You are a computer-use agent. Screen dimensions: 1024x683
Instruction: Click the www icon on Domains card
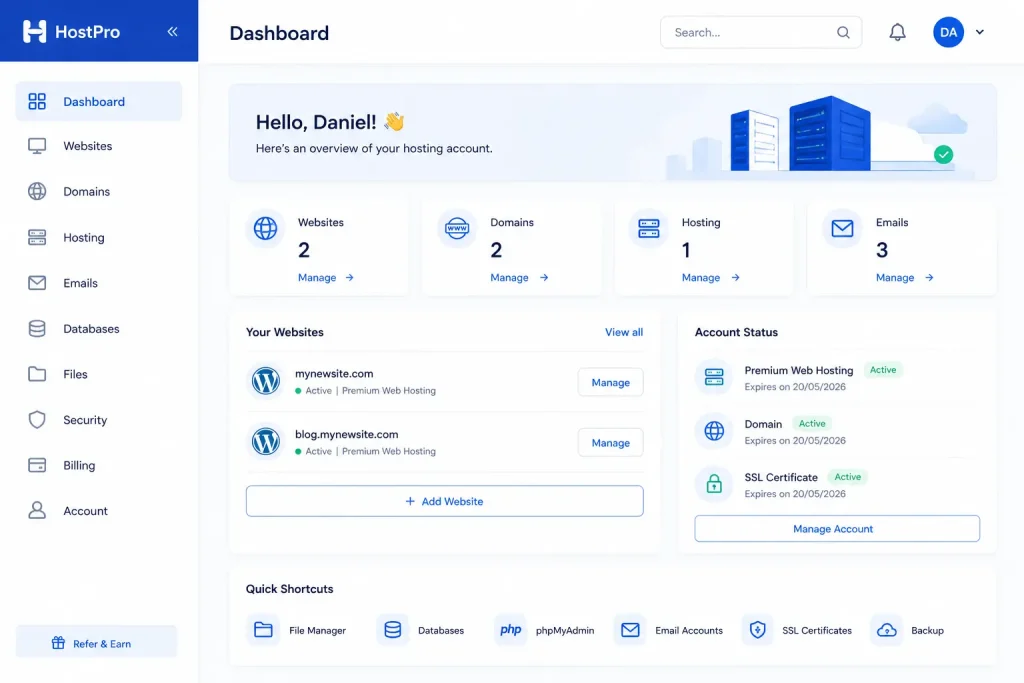click(456, 228)
